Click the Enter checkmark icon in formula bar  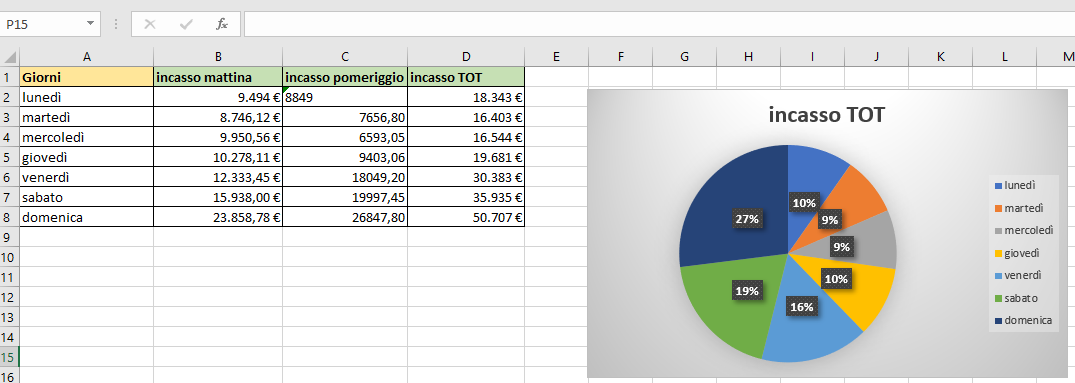(x=186, y=24)
